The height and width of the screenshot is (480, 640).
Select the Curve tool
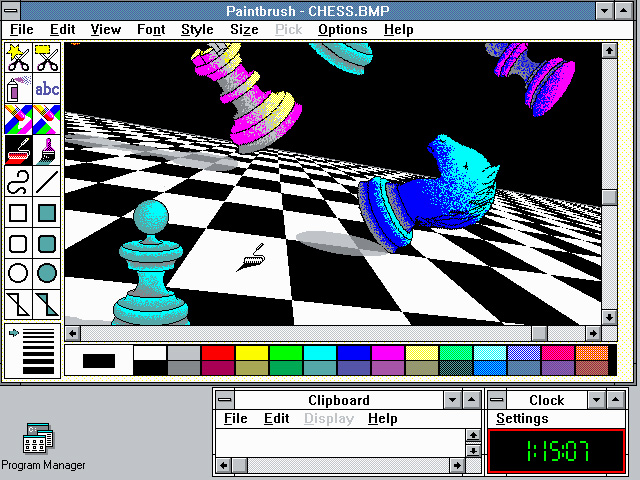pos(18,181)
